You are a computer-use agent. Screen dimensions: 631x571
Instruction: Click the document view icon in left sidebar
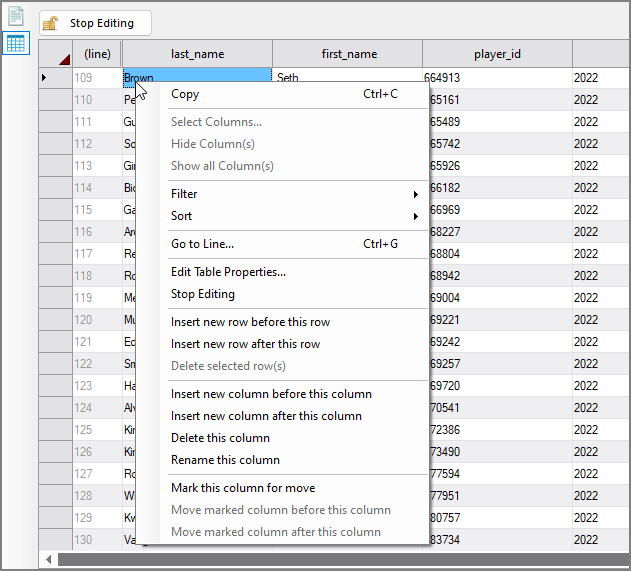pyautogui.click(x=15, y=16)
